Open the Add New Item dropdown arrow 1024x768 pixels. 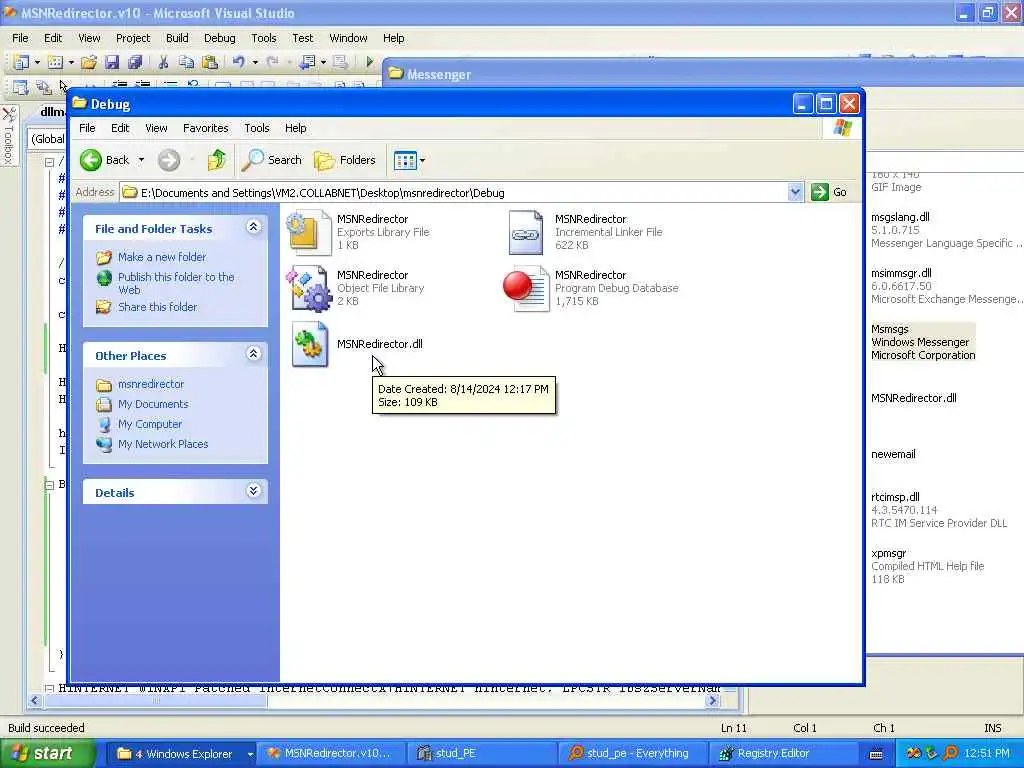pos(71,62)
